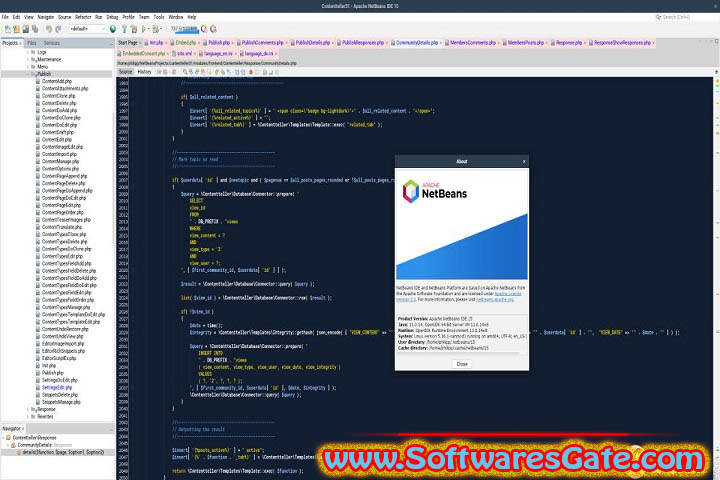
Task: Select Init.php in the Projects tree
Action: 49,366
